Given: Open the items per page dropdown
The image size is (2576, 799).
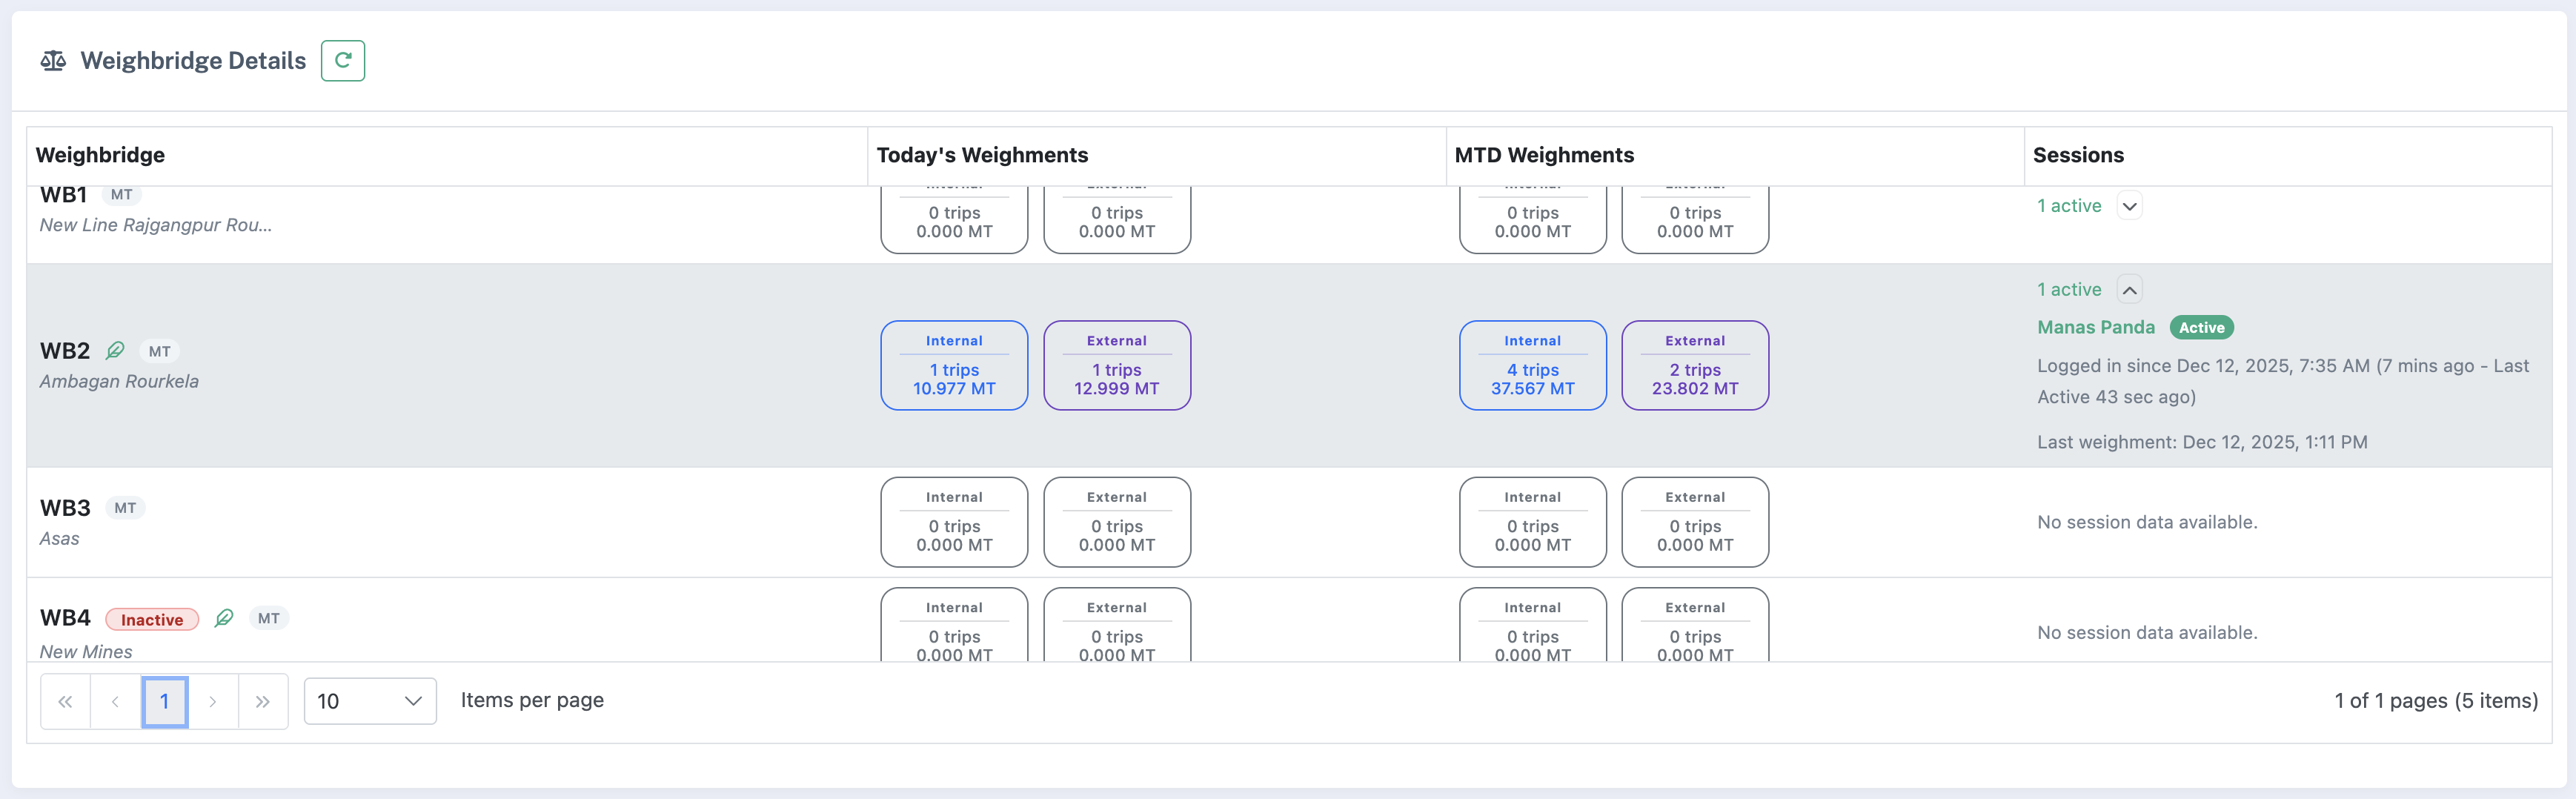Looking at the screenshot, I should (x=370, y=701).
